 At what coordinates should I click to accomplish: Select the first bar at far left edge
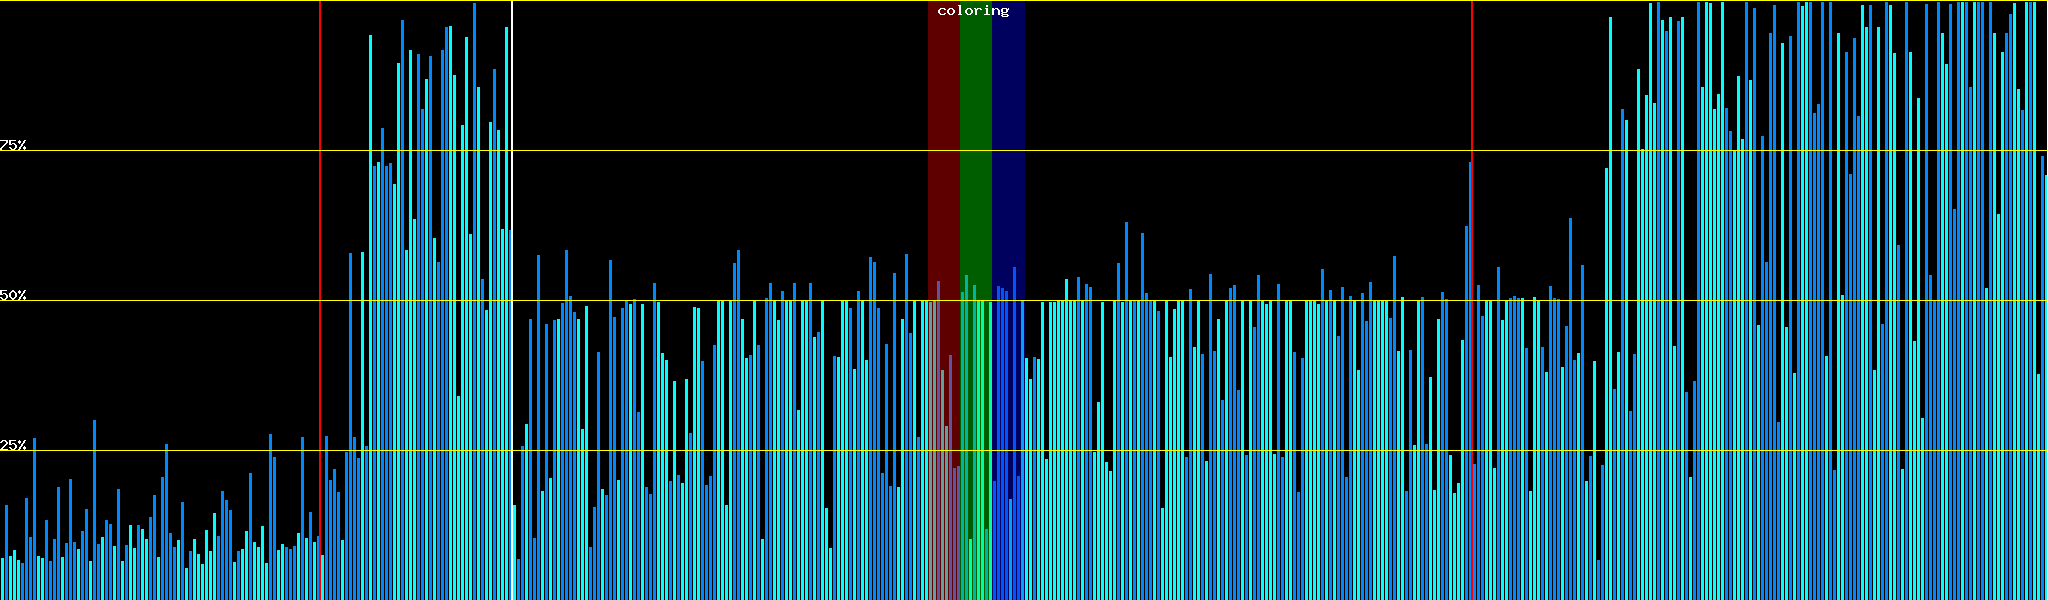tap(2, 578)
